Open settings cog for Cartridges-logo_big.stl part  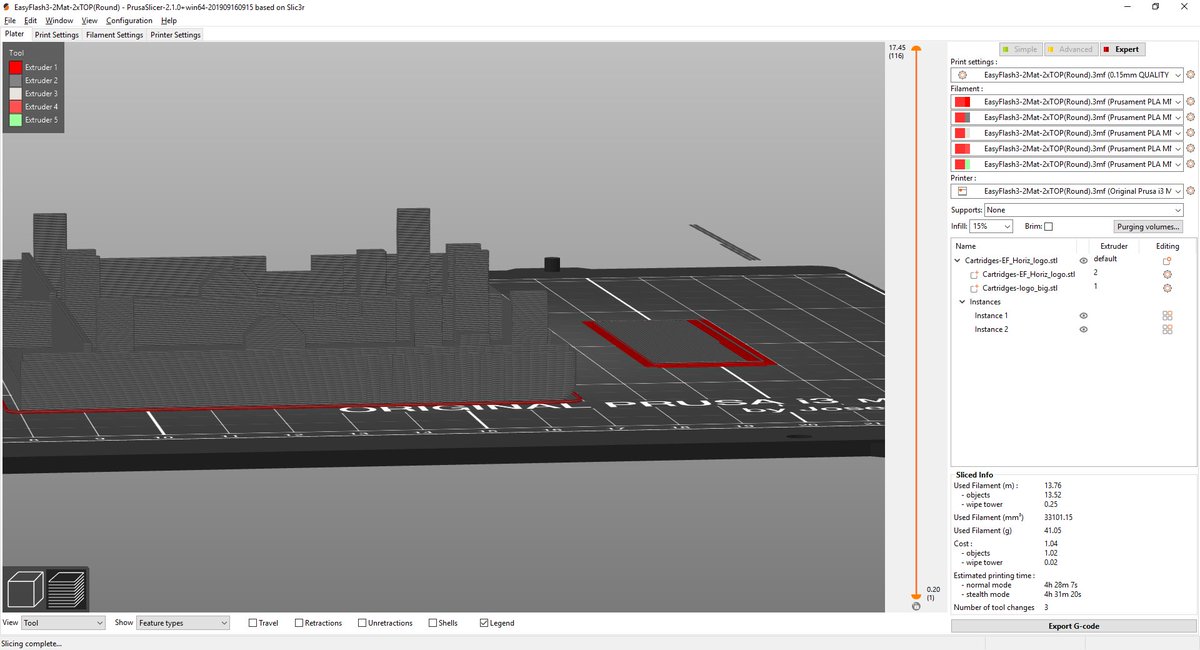point(1167,288)
